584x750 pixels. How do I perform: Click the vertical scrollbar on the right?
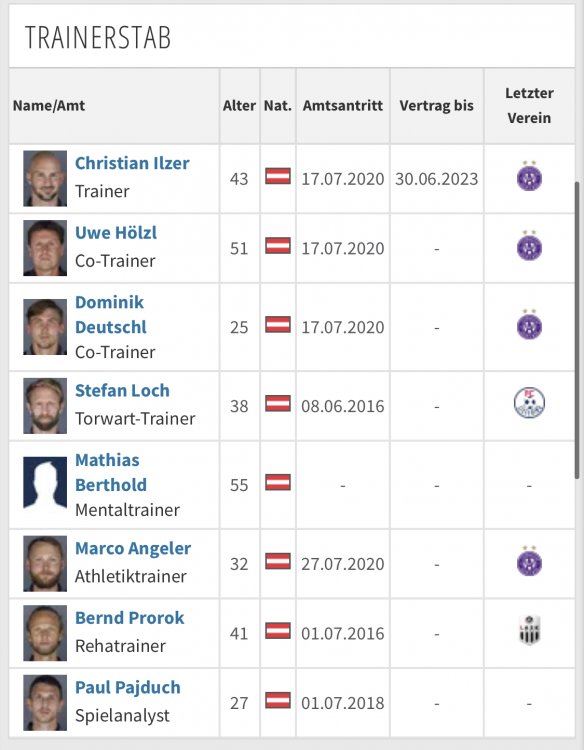577,330
